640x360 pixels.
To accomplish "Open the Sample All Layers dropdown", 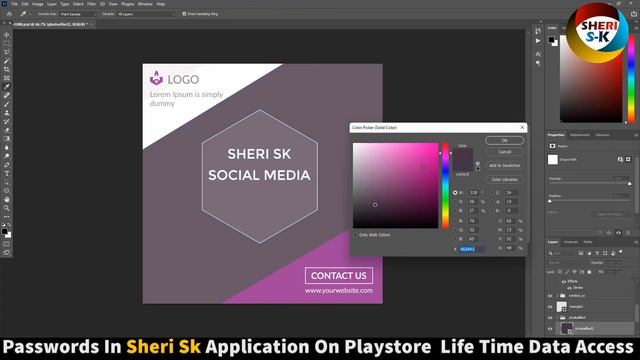I will [146, 14].
